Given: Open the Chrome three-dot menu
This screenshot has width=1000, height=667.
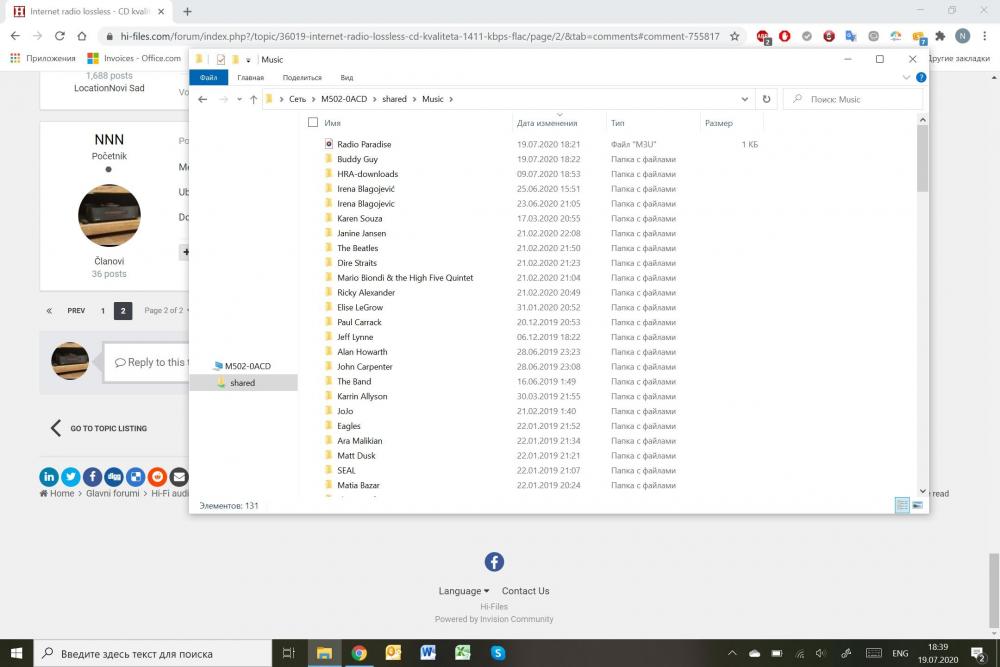Looking at the screenshot, I should coord(985,36).
